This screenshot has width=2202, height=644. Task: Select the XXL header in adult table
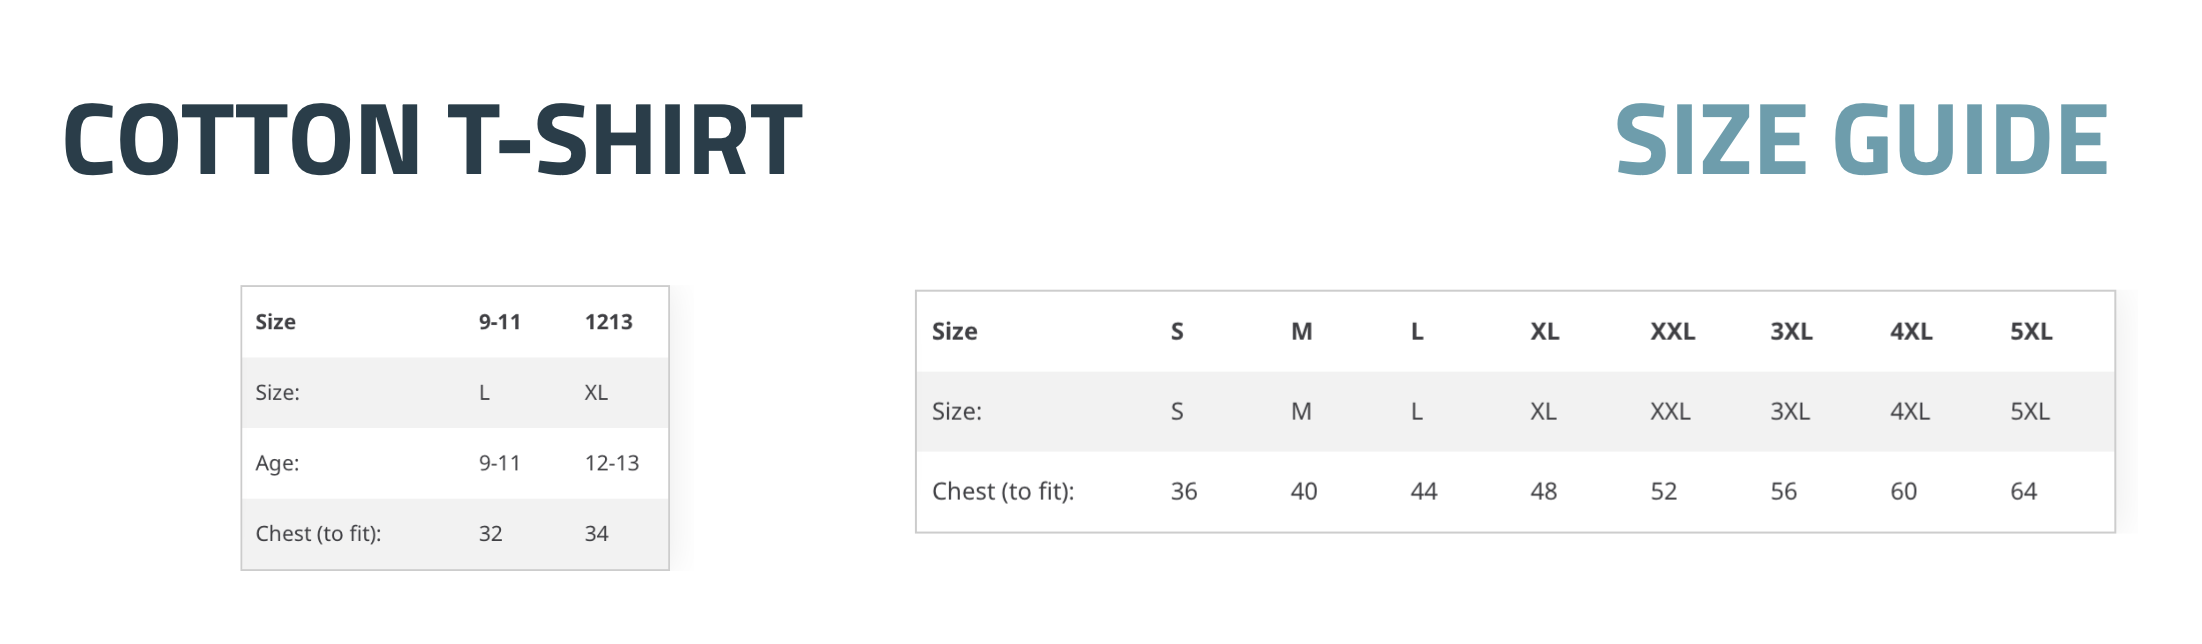tap(1672, 331)
